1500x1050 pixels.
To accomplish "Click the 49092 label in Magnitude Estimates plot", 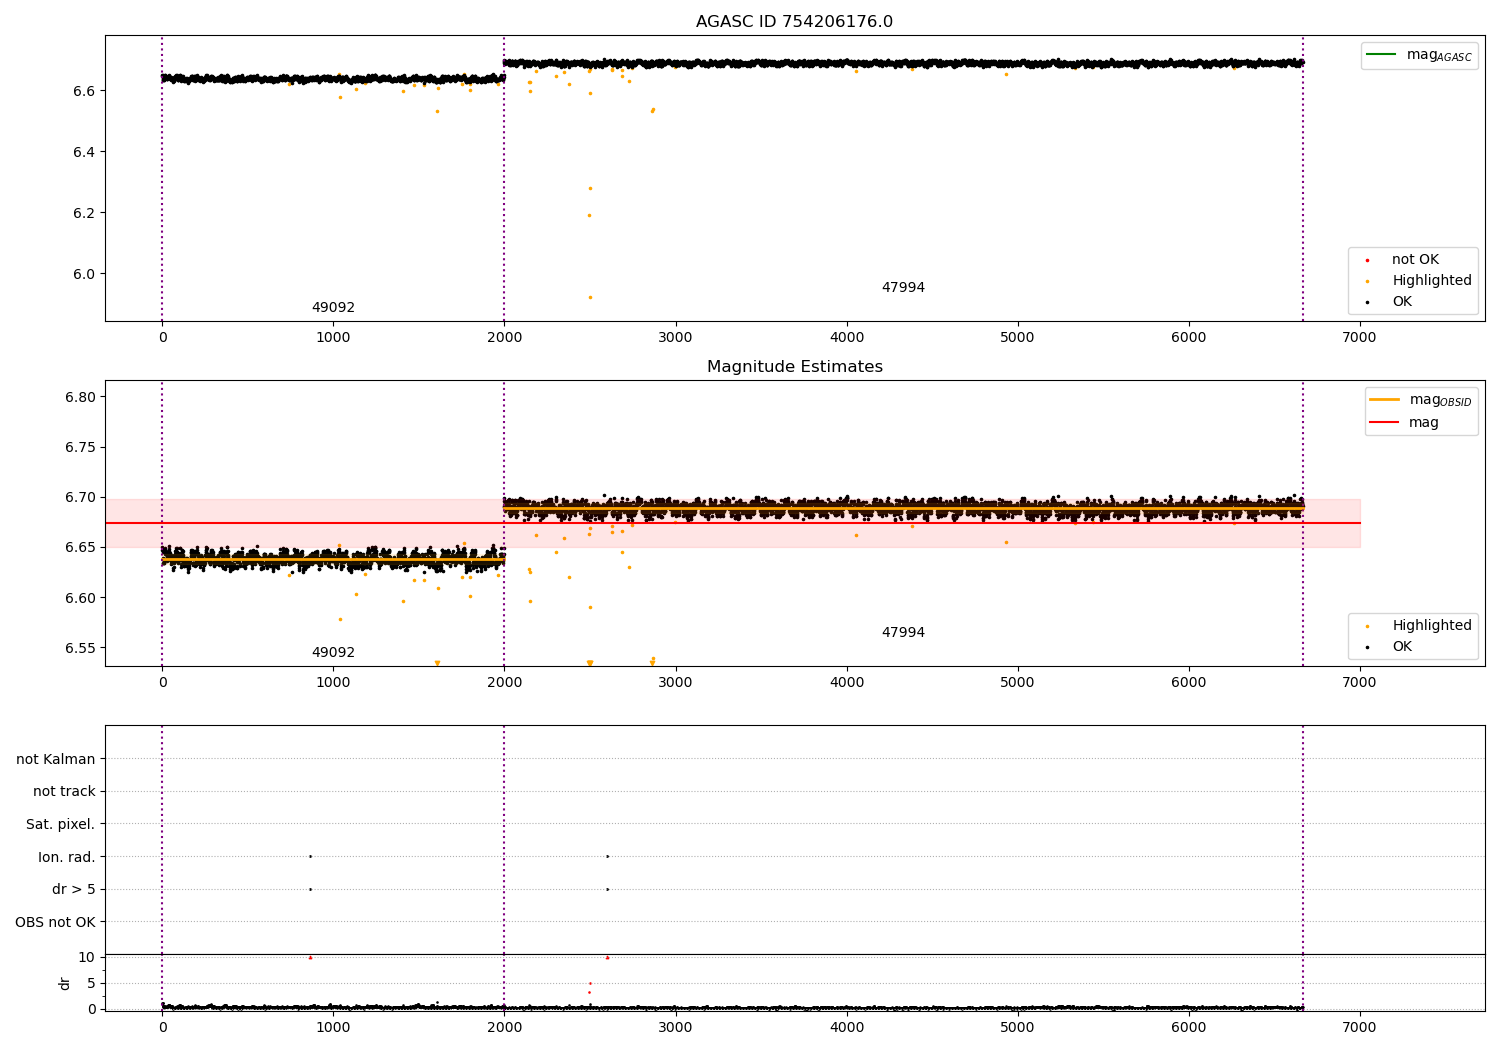I will point(333,653).
